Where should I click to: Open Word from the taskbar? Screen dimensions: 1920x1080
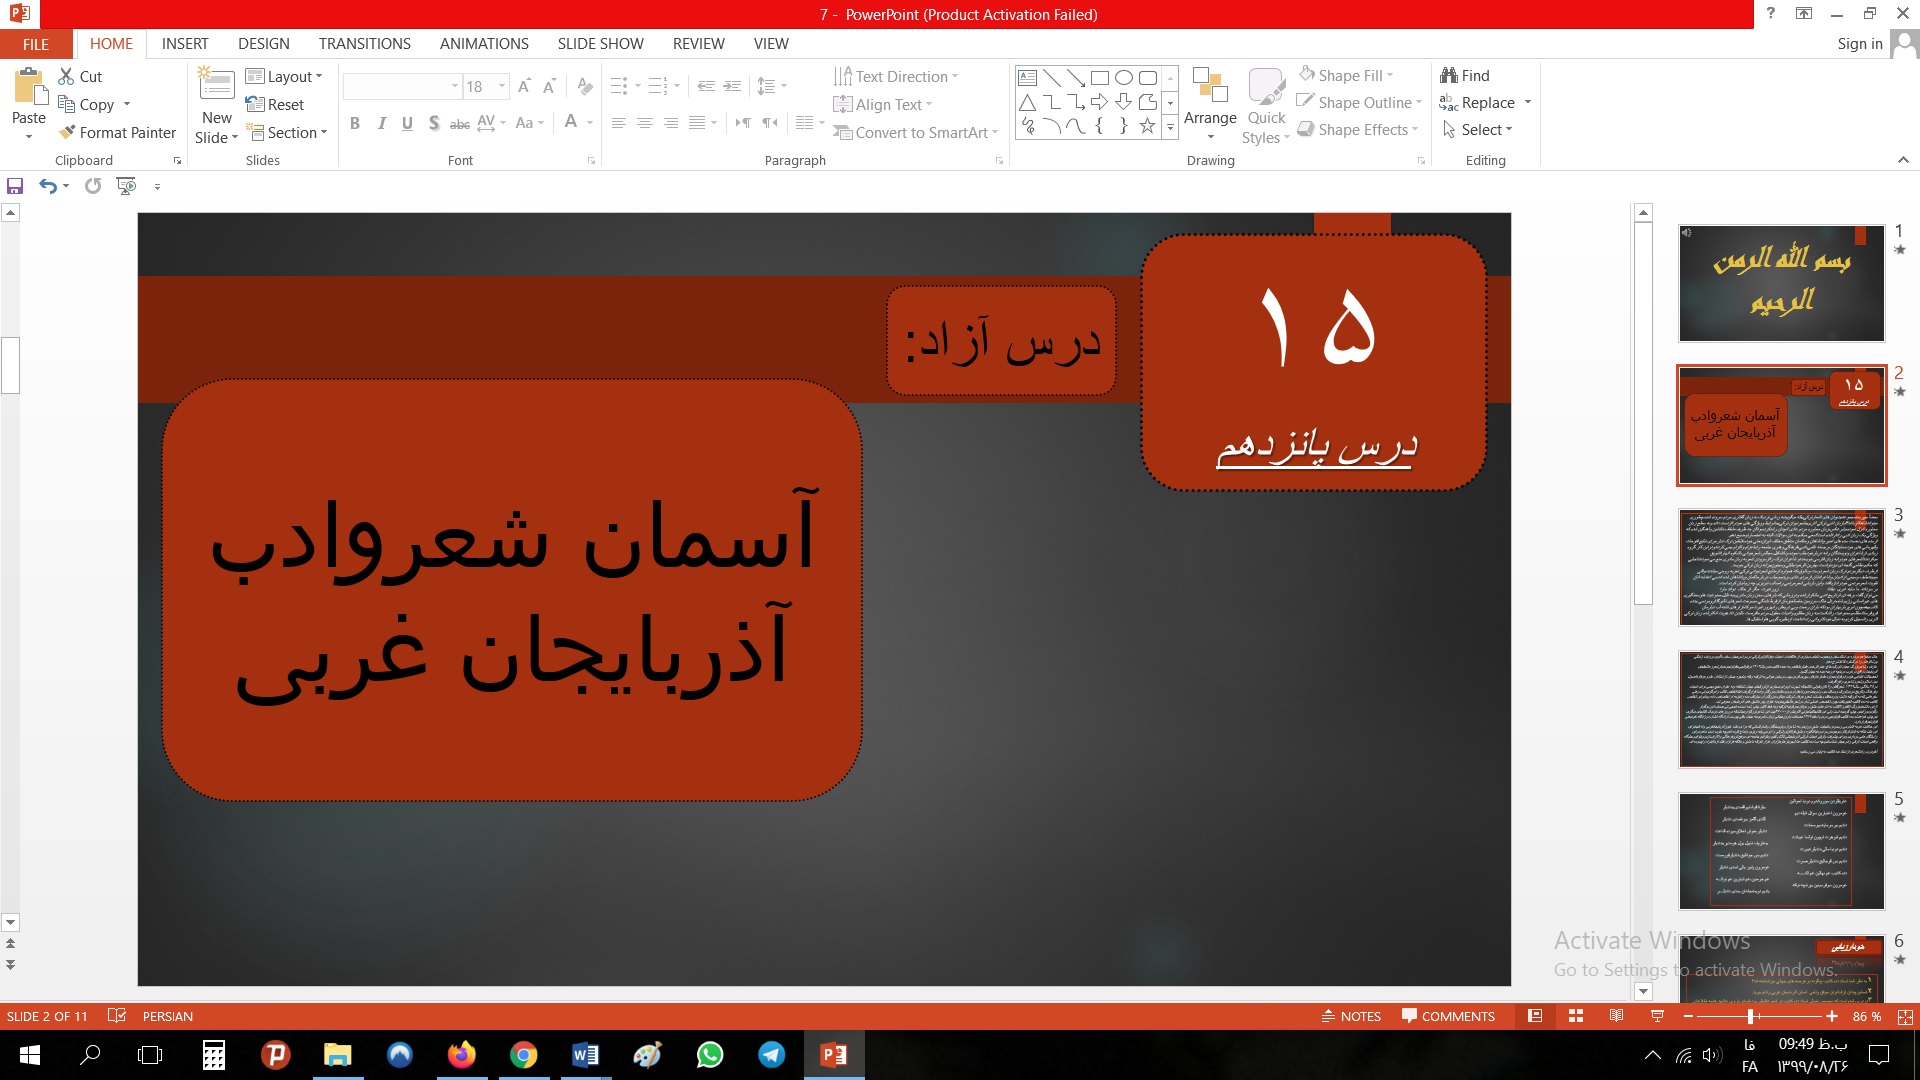click(x=585, y=1055)
